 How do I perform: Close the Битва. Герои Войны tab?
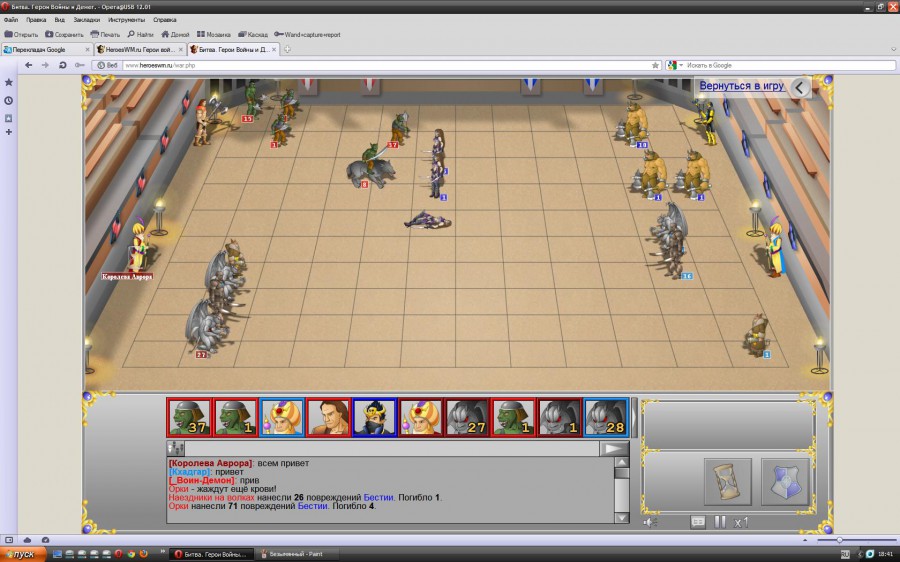point(274,49)
